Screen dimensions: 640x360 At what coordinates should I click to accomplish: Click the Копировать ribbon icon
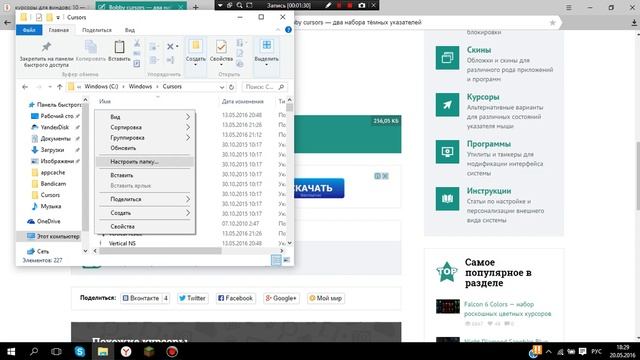coord(91,47)
